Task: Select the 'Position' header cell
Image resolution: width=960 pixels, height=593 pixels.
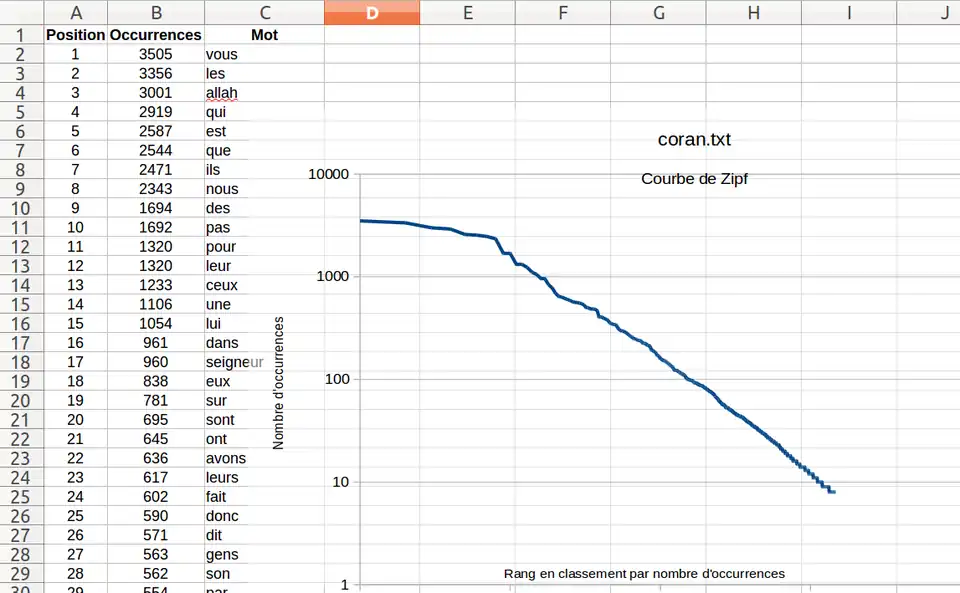Action: pyautogui.click(x=75, y=34)
